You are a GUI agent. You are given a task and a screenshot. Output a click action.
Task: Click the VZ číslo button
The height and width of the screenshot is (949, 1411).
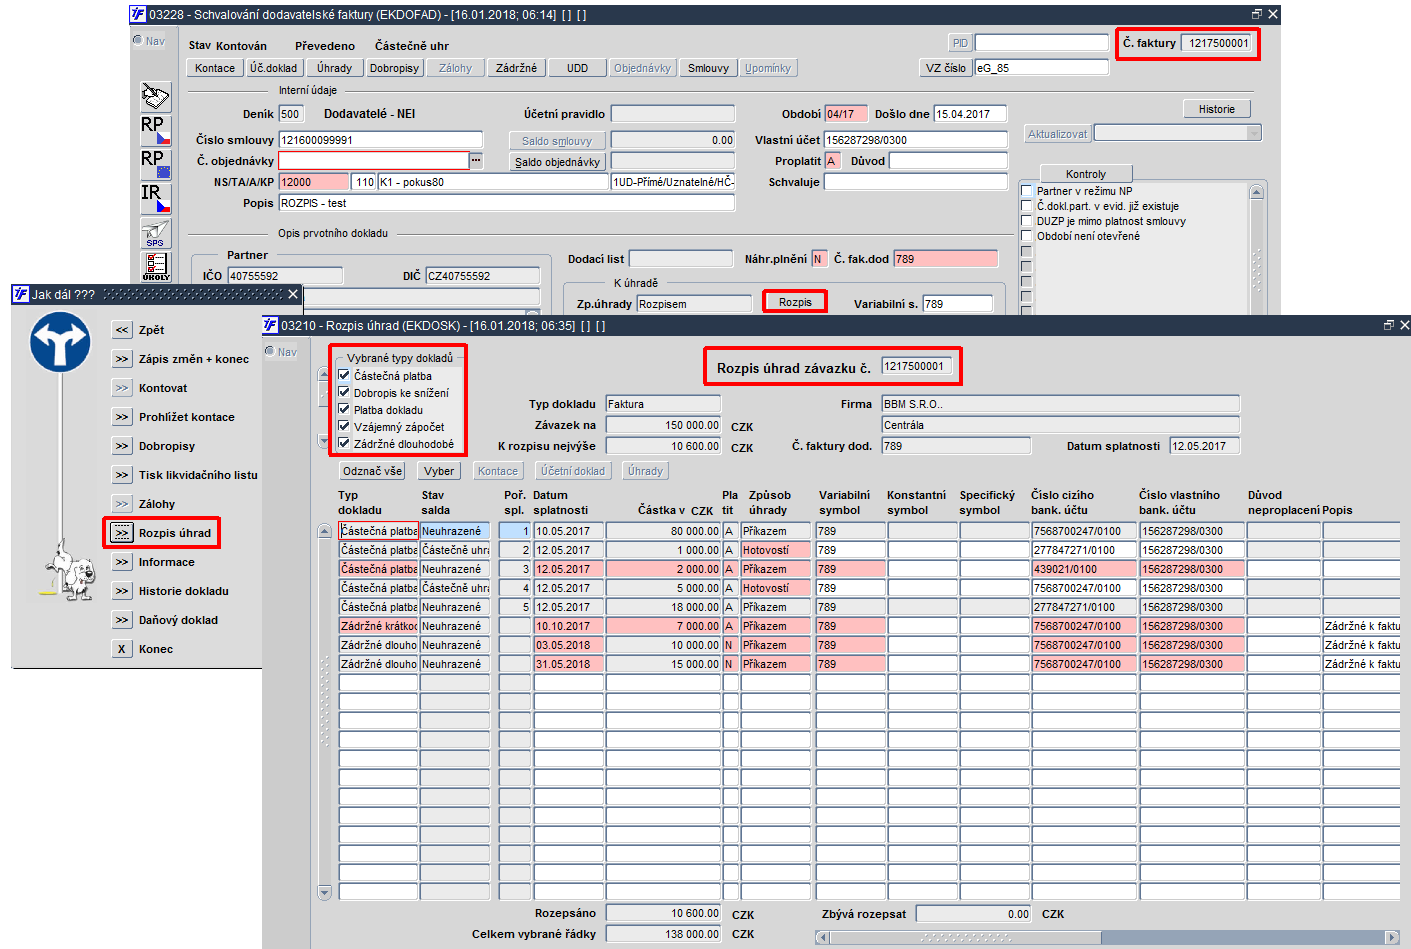click(x=945, y=68)
